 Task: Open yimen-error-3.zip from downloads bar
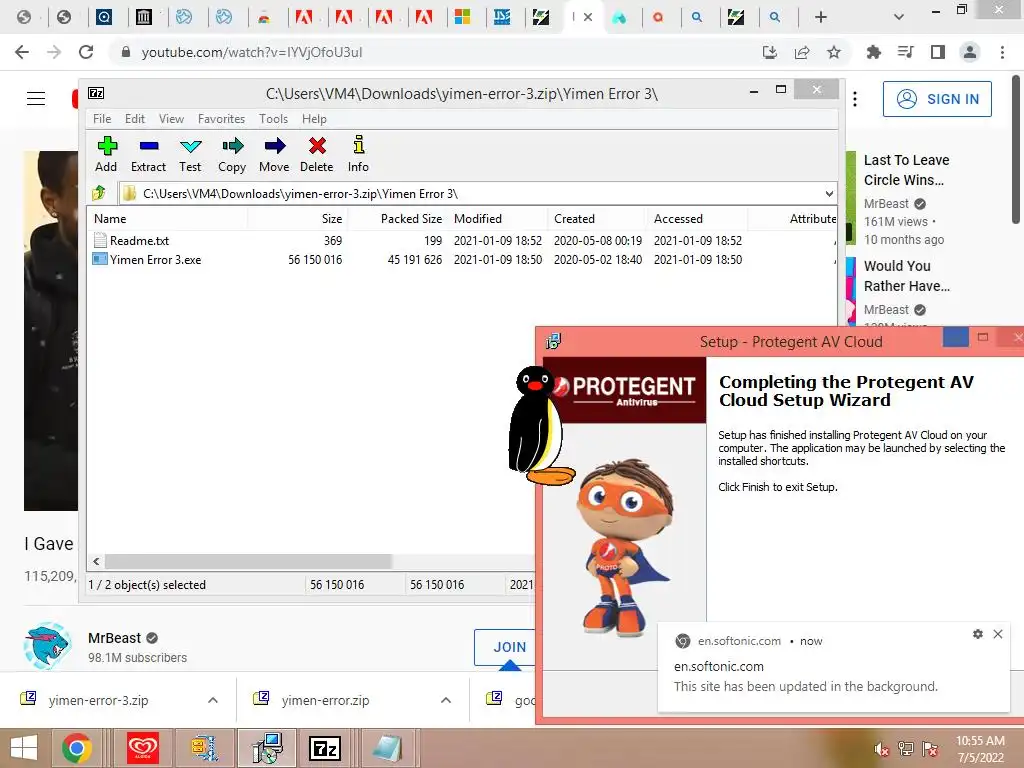(x=98, y=700)
